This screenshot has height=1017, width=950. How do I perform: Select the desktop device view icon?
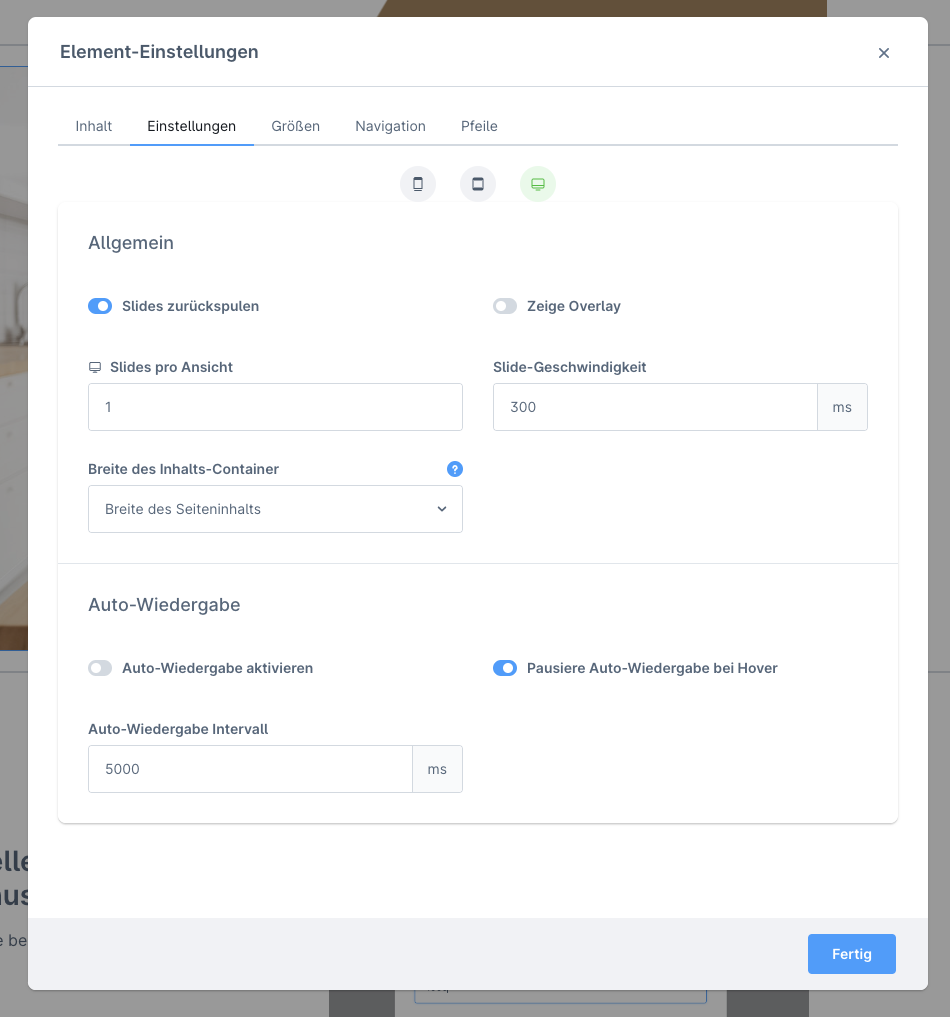click(538, 184)
